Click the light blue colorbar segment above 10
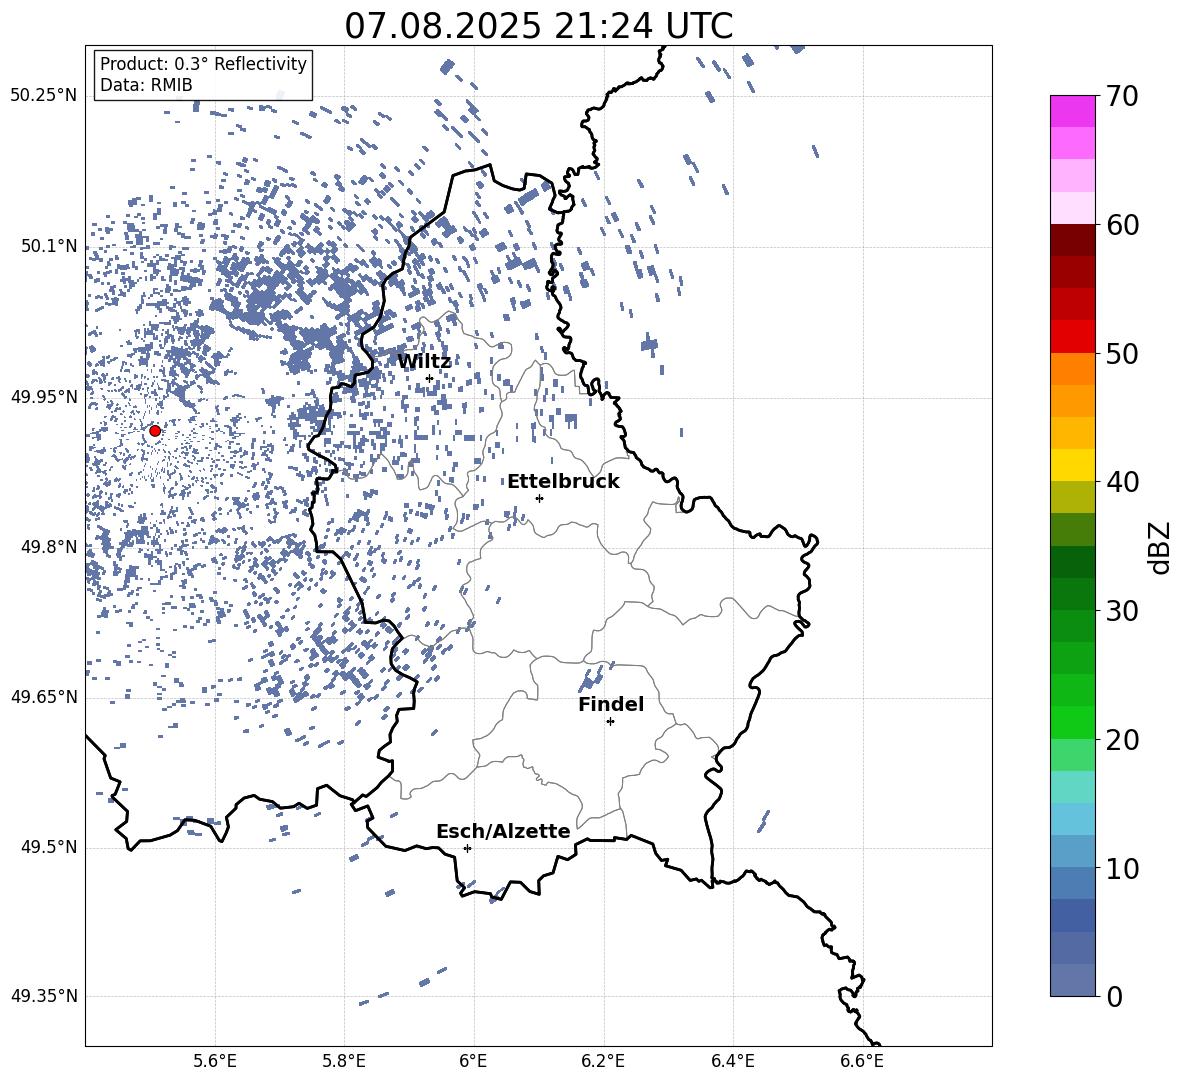This screenshot has width=1184, height=1081. (x=1072, y=851)
